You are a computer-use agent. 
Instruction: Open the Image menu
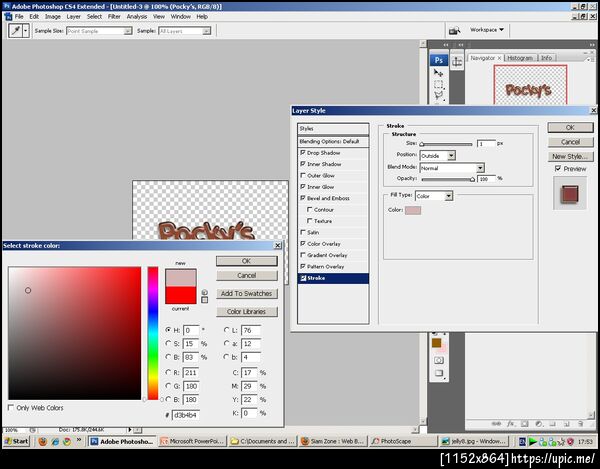coord(53,16)
